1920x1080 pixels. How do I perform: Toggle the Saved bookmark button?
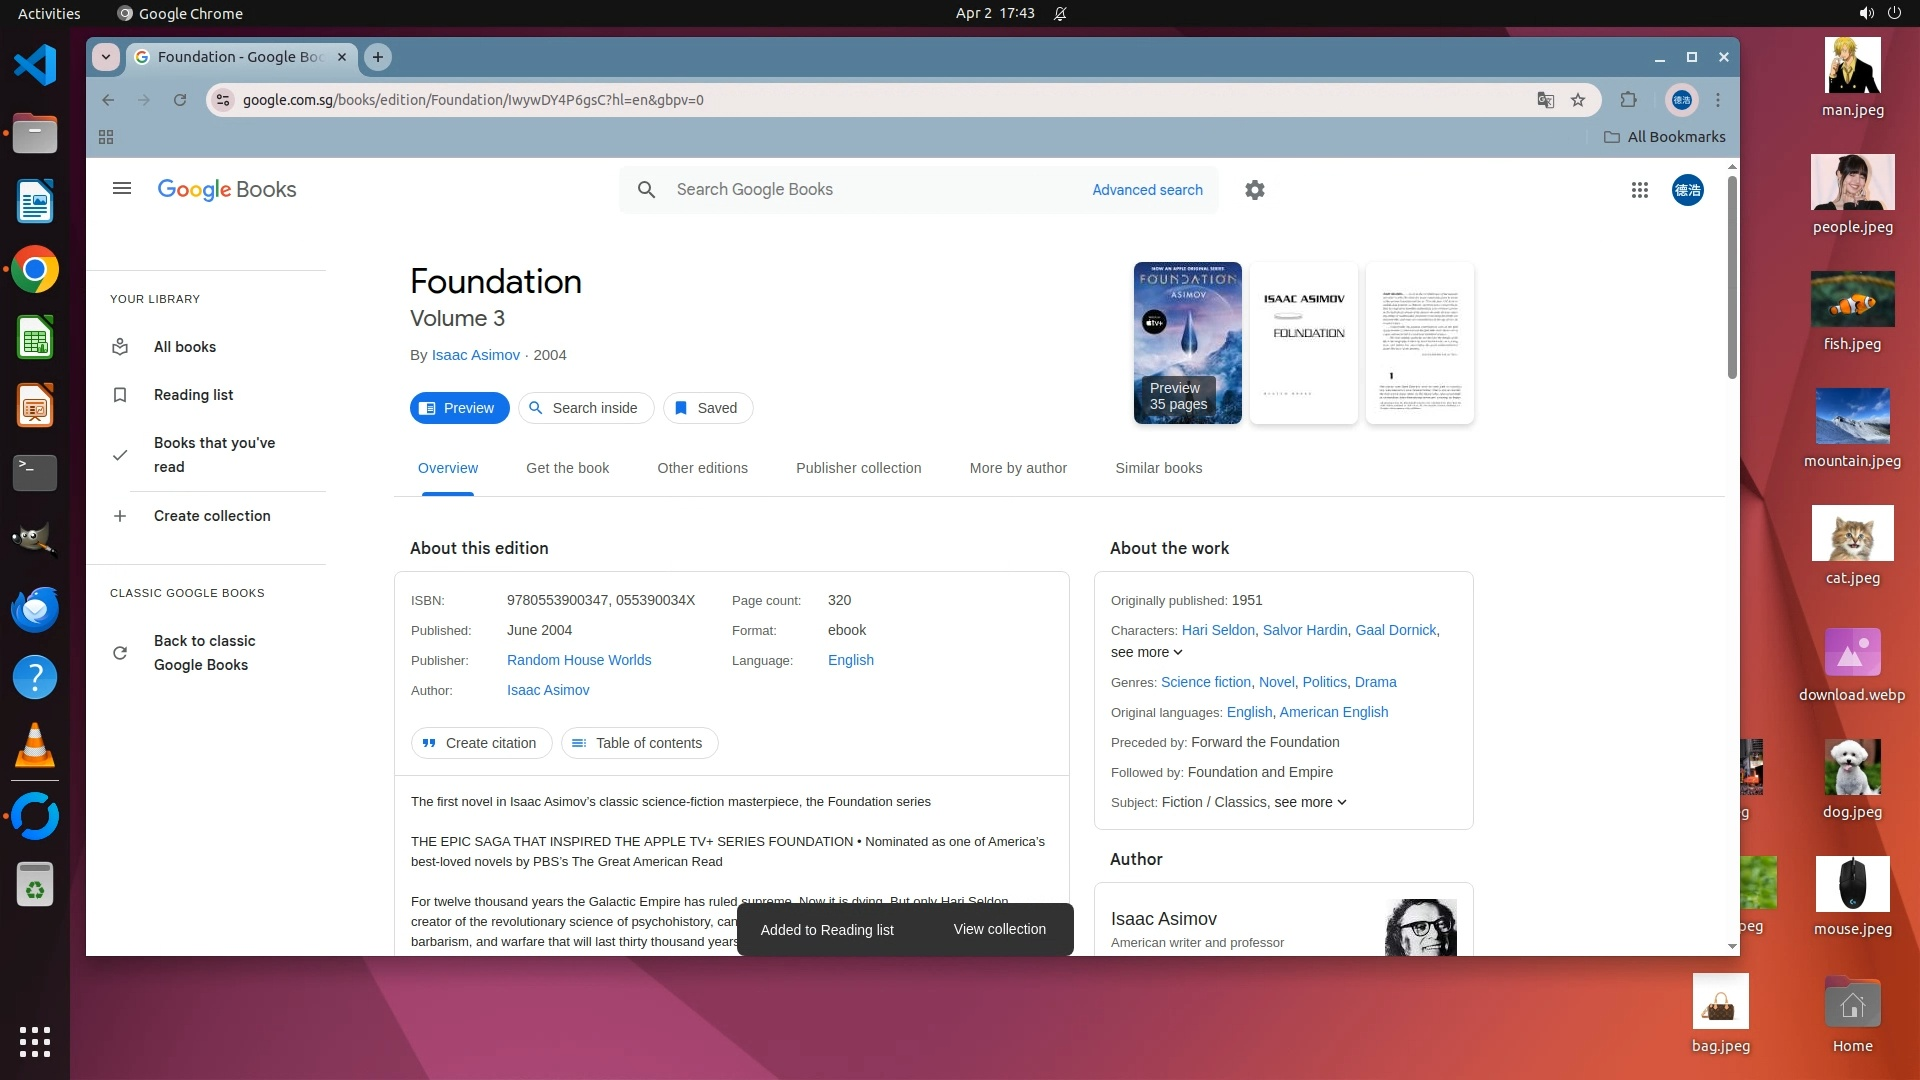click(707, 408)
